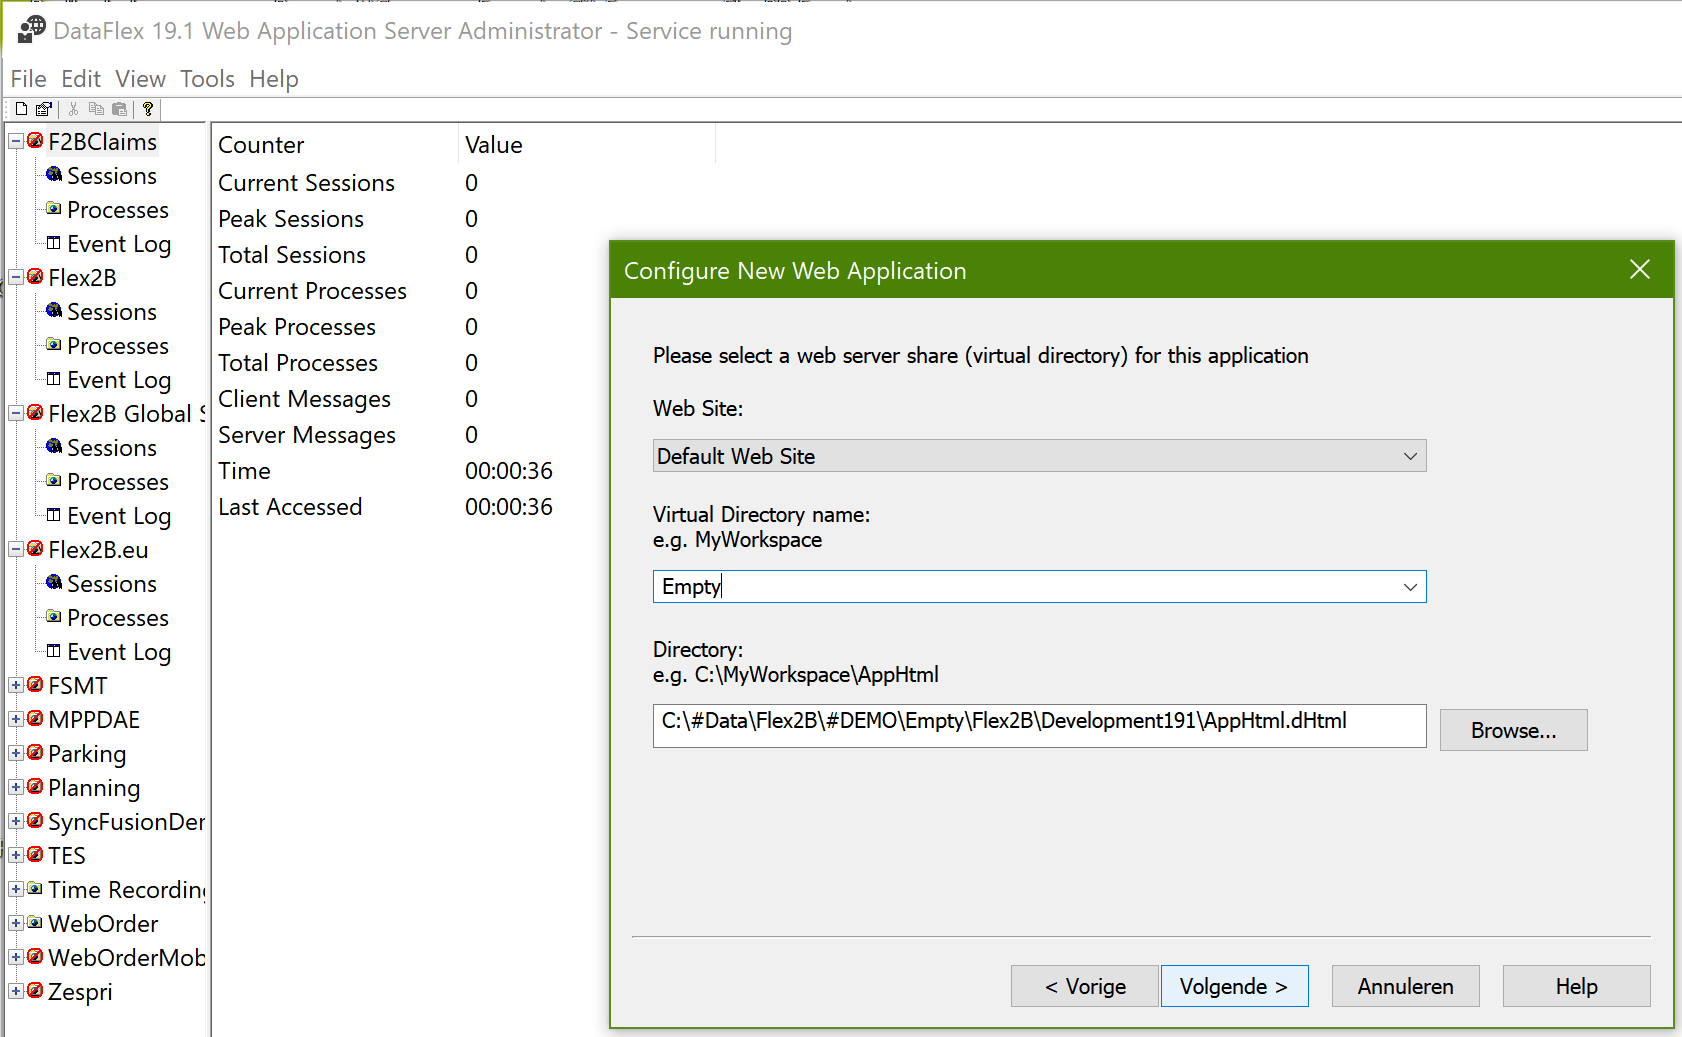Select the Flex2B Global application icon

click(x=35, y=413)
